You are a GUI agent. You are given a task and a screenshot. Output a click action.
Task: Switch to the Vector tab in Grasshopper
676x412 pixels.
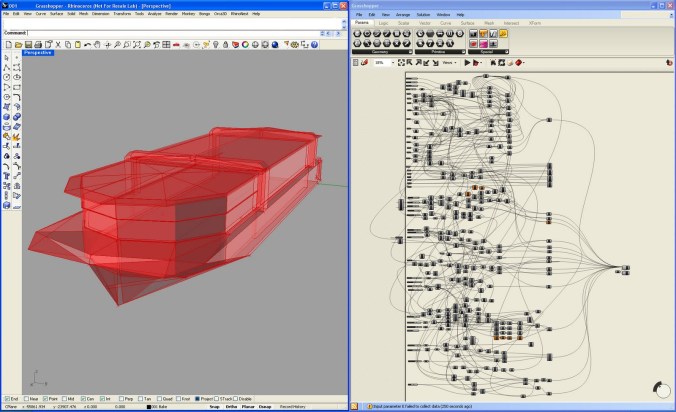tap(422, 22)
